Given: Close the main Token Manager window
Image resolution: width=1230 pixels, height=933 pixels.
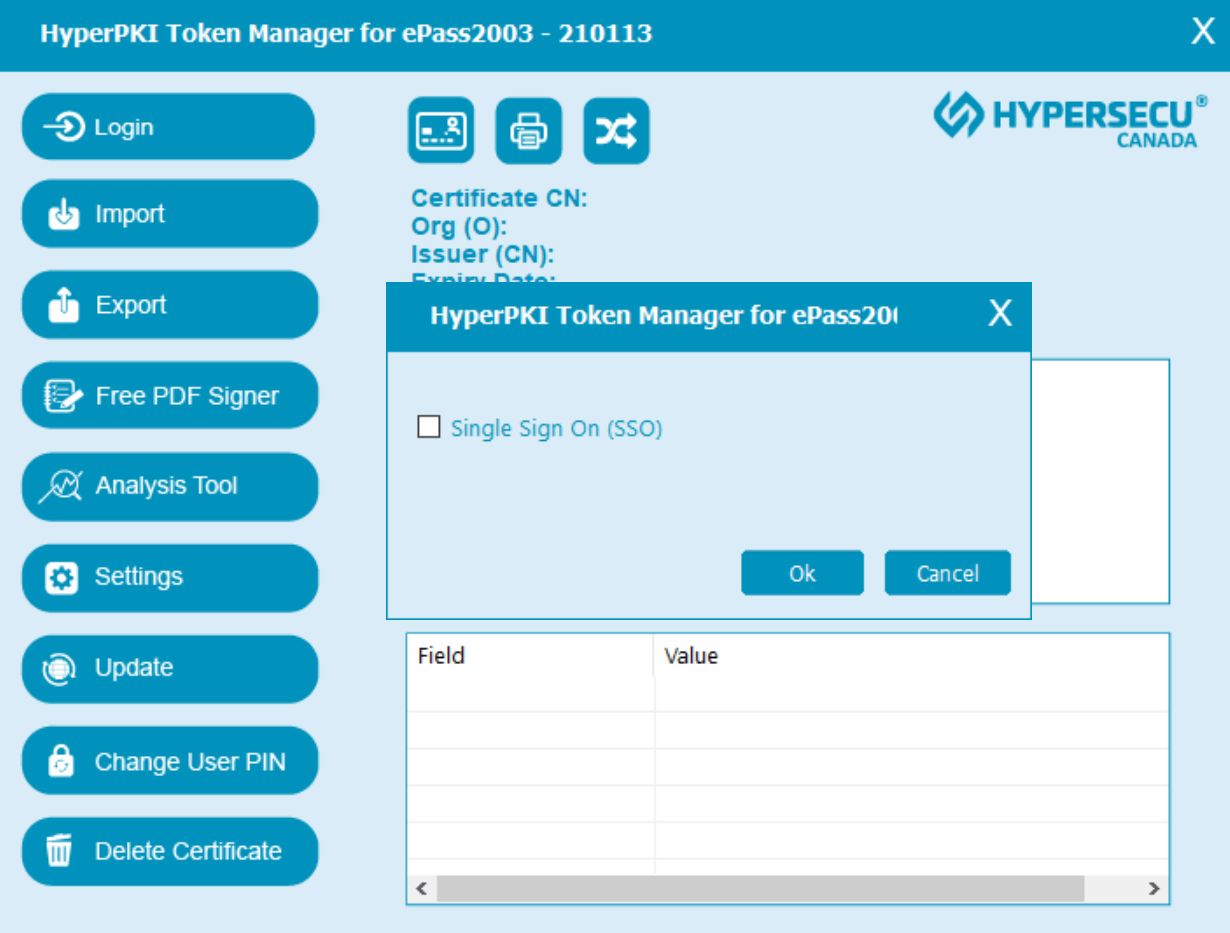Looking at the screenshot, I should [1203, 32].
